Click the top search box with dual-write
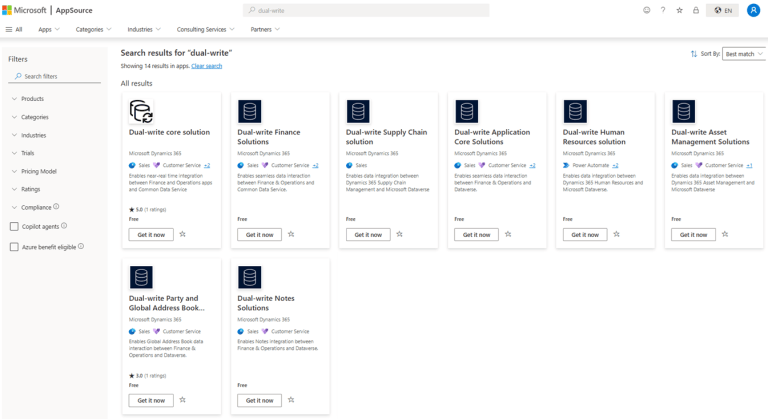The width and height of the screenshot is (768, 419). pyautogui.click(x=366, y=10)
